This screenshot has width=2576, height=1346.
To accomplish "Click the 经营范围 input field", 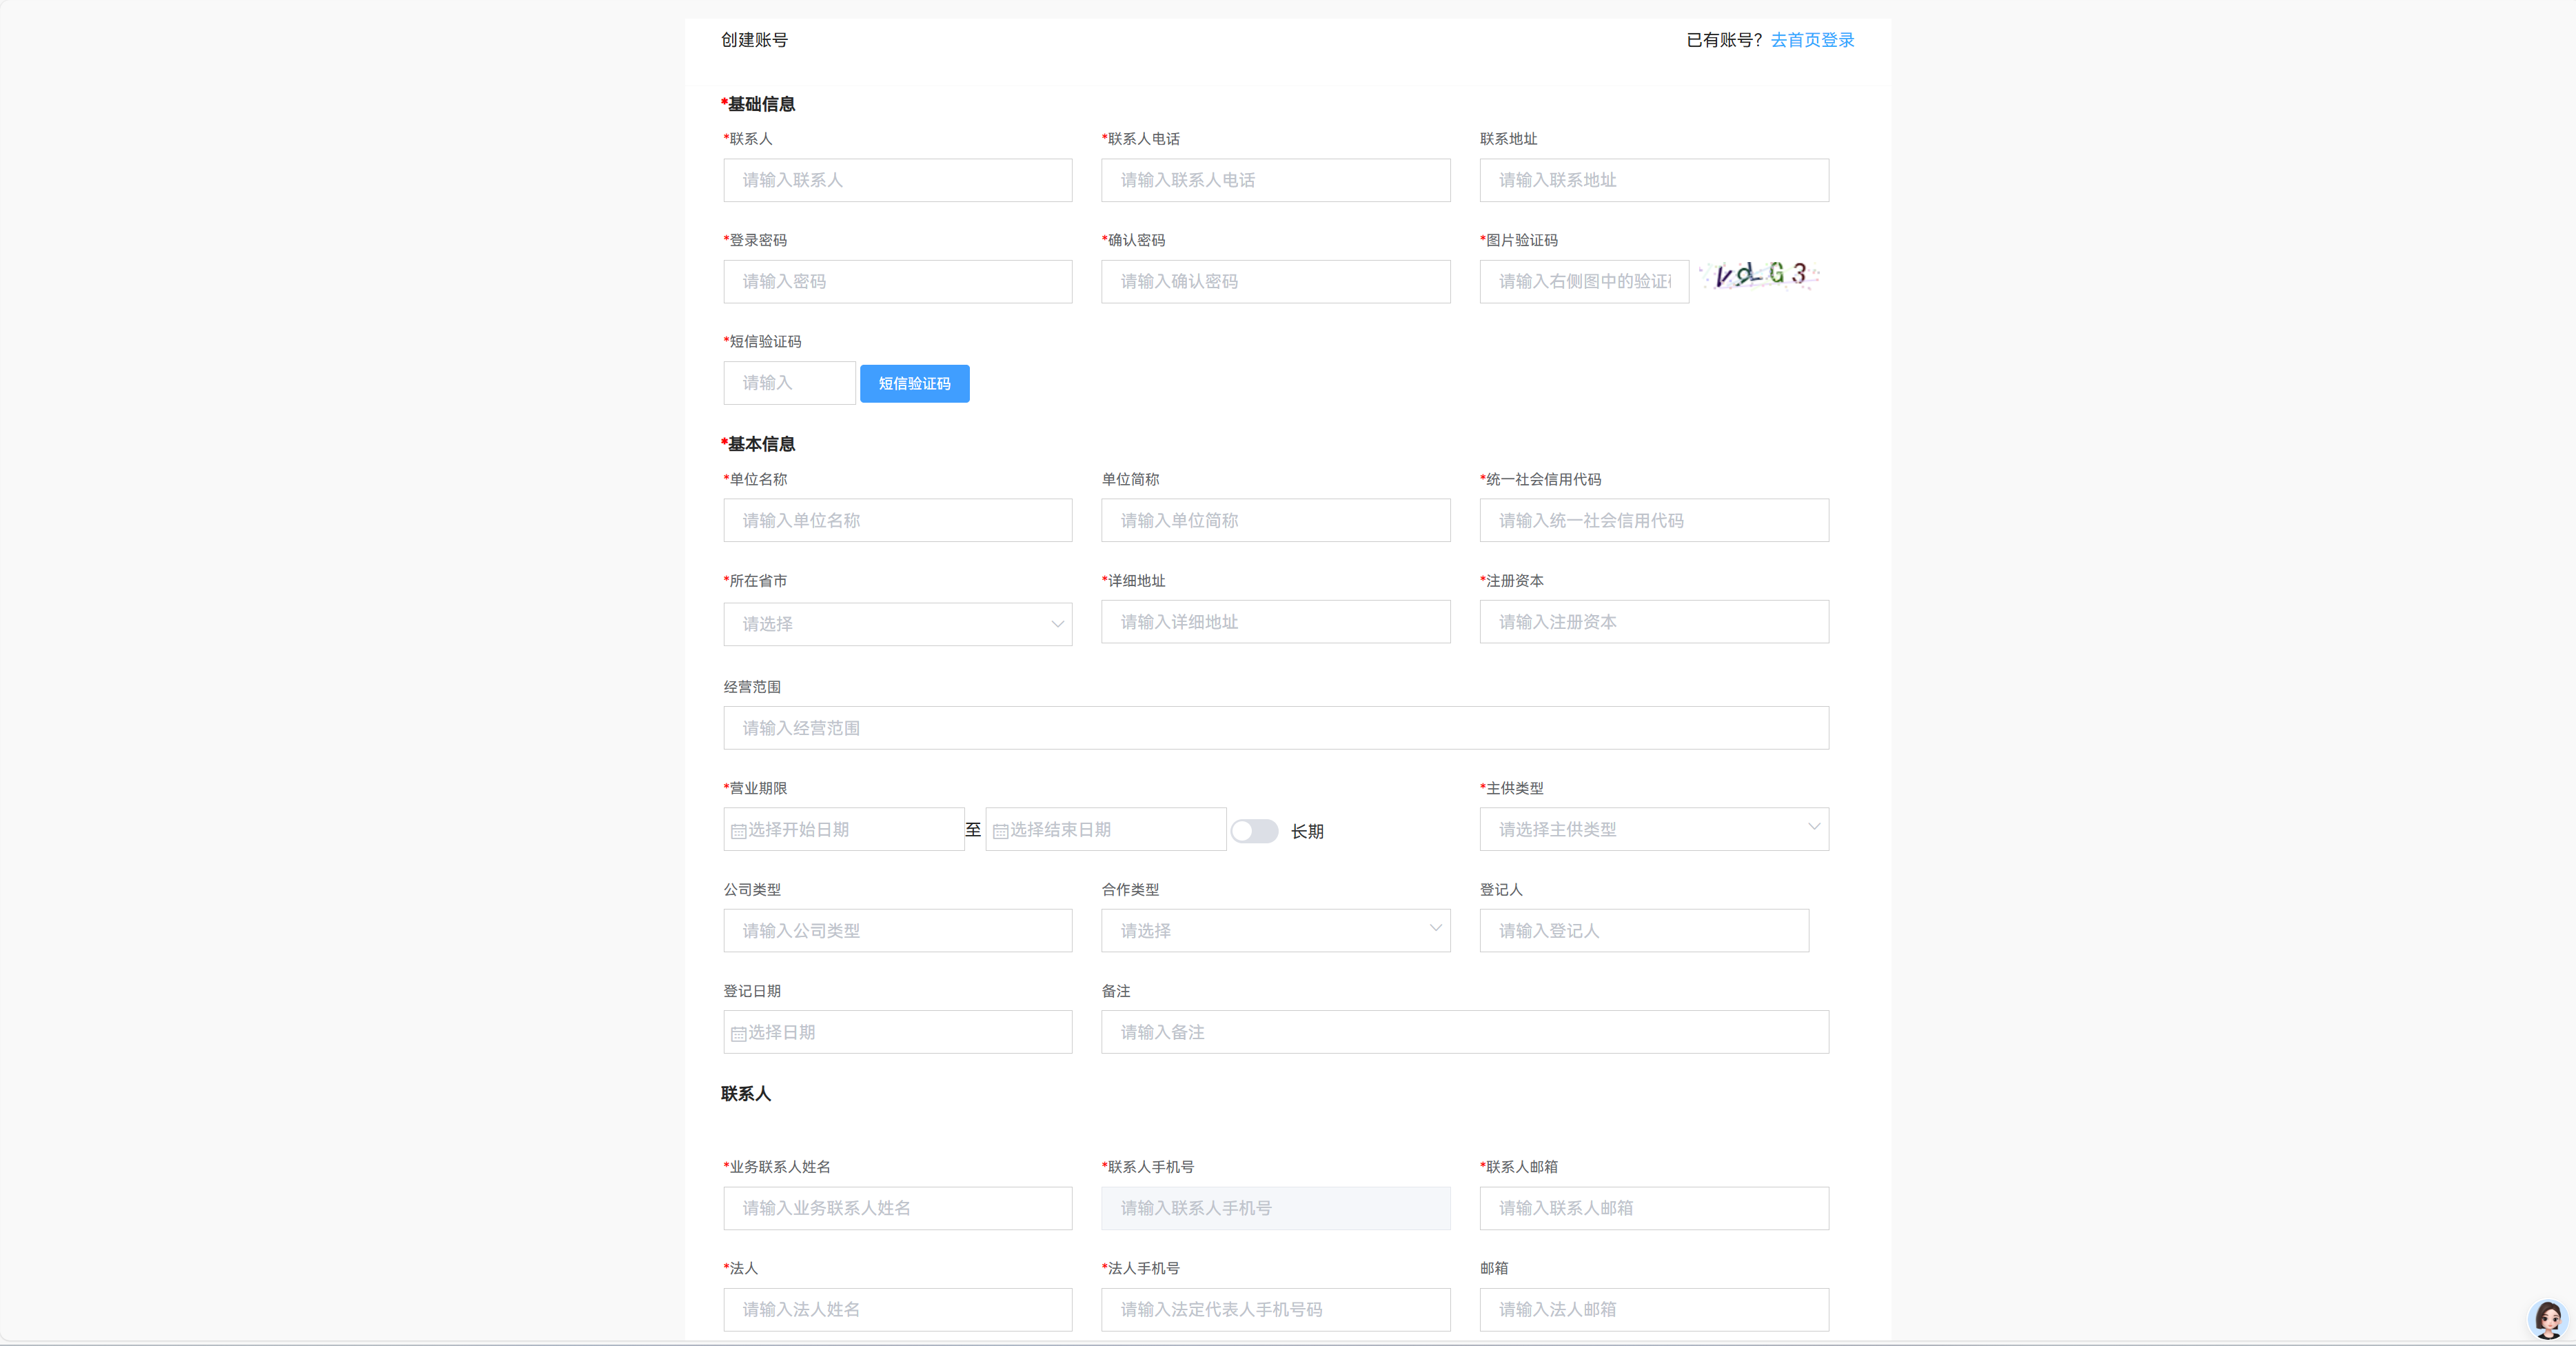I will point(1276,728).
